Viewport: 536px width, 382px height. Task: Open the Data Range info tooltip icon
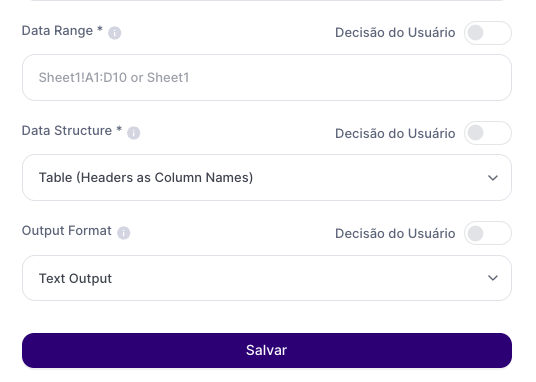point(115,33)
